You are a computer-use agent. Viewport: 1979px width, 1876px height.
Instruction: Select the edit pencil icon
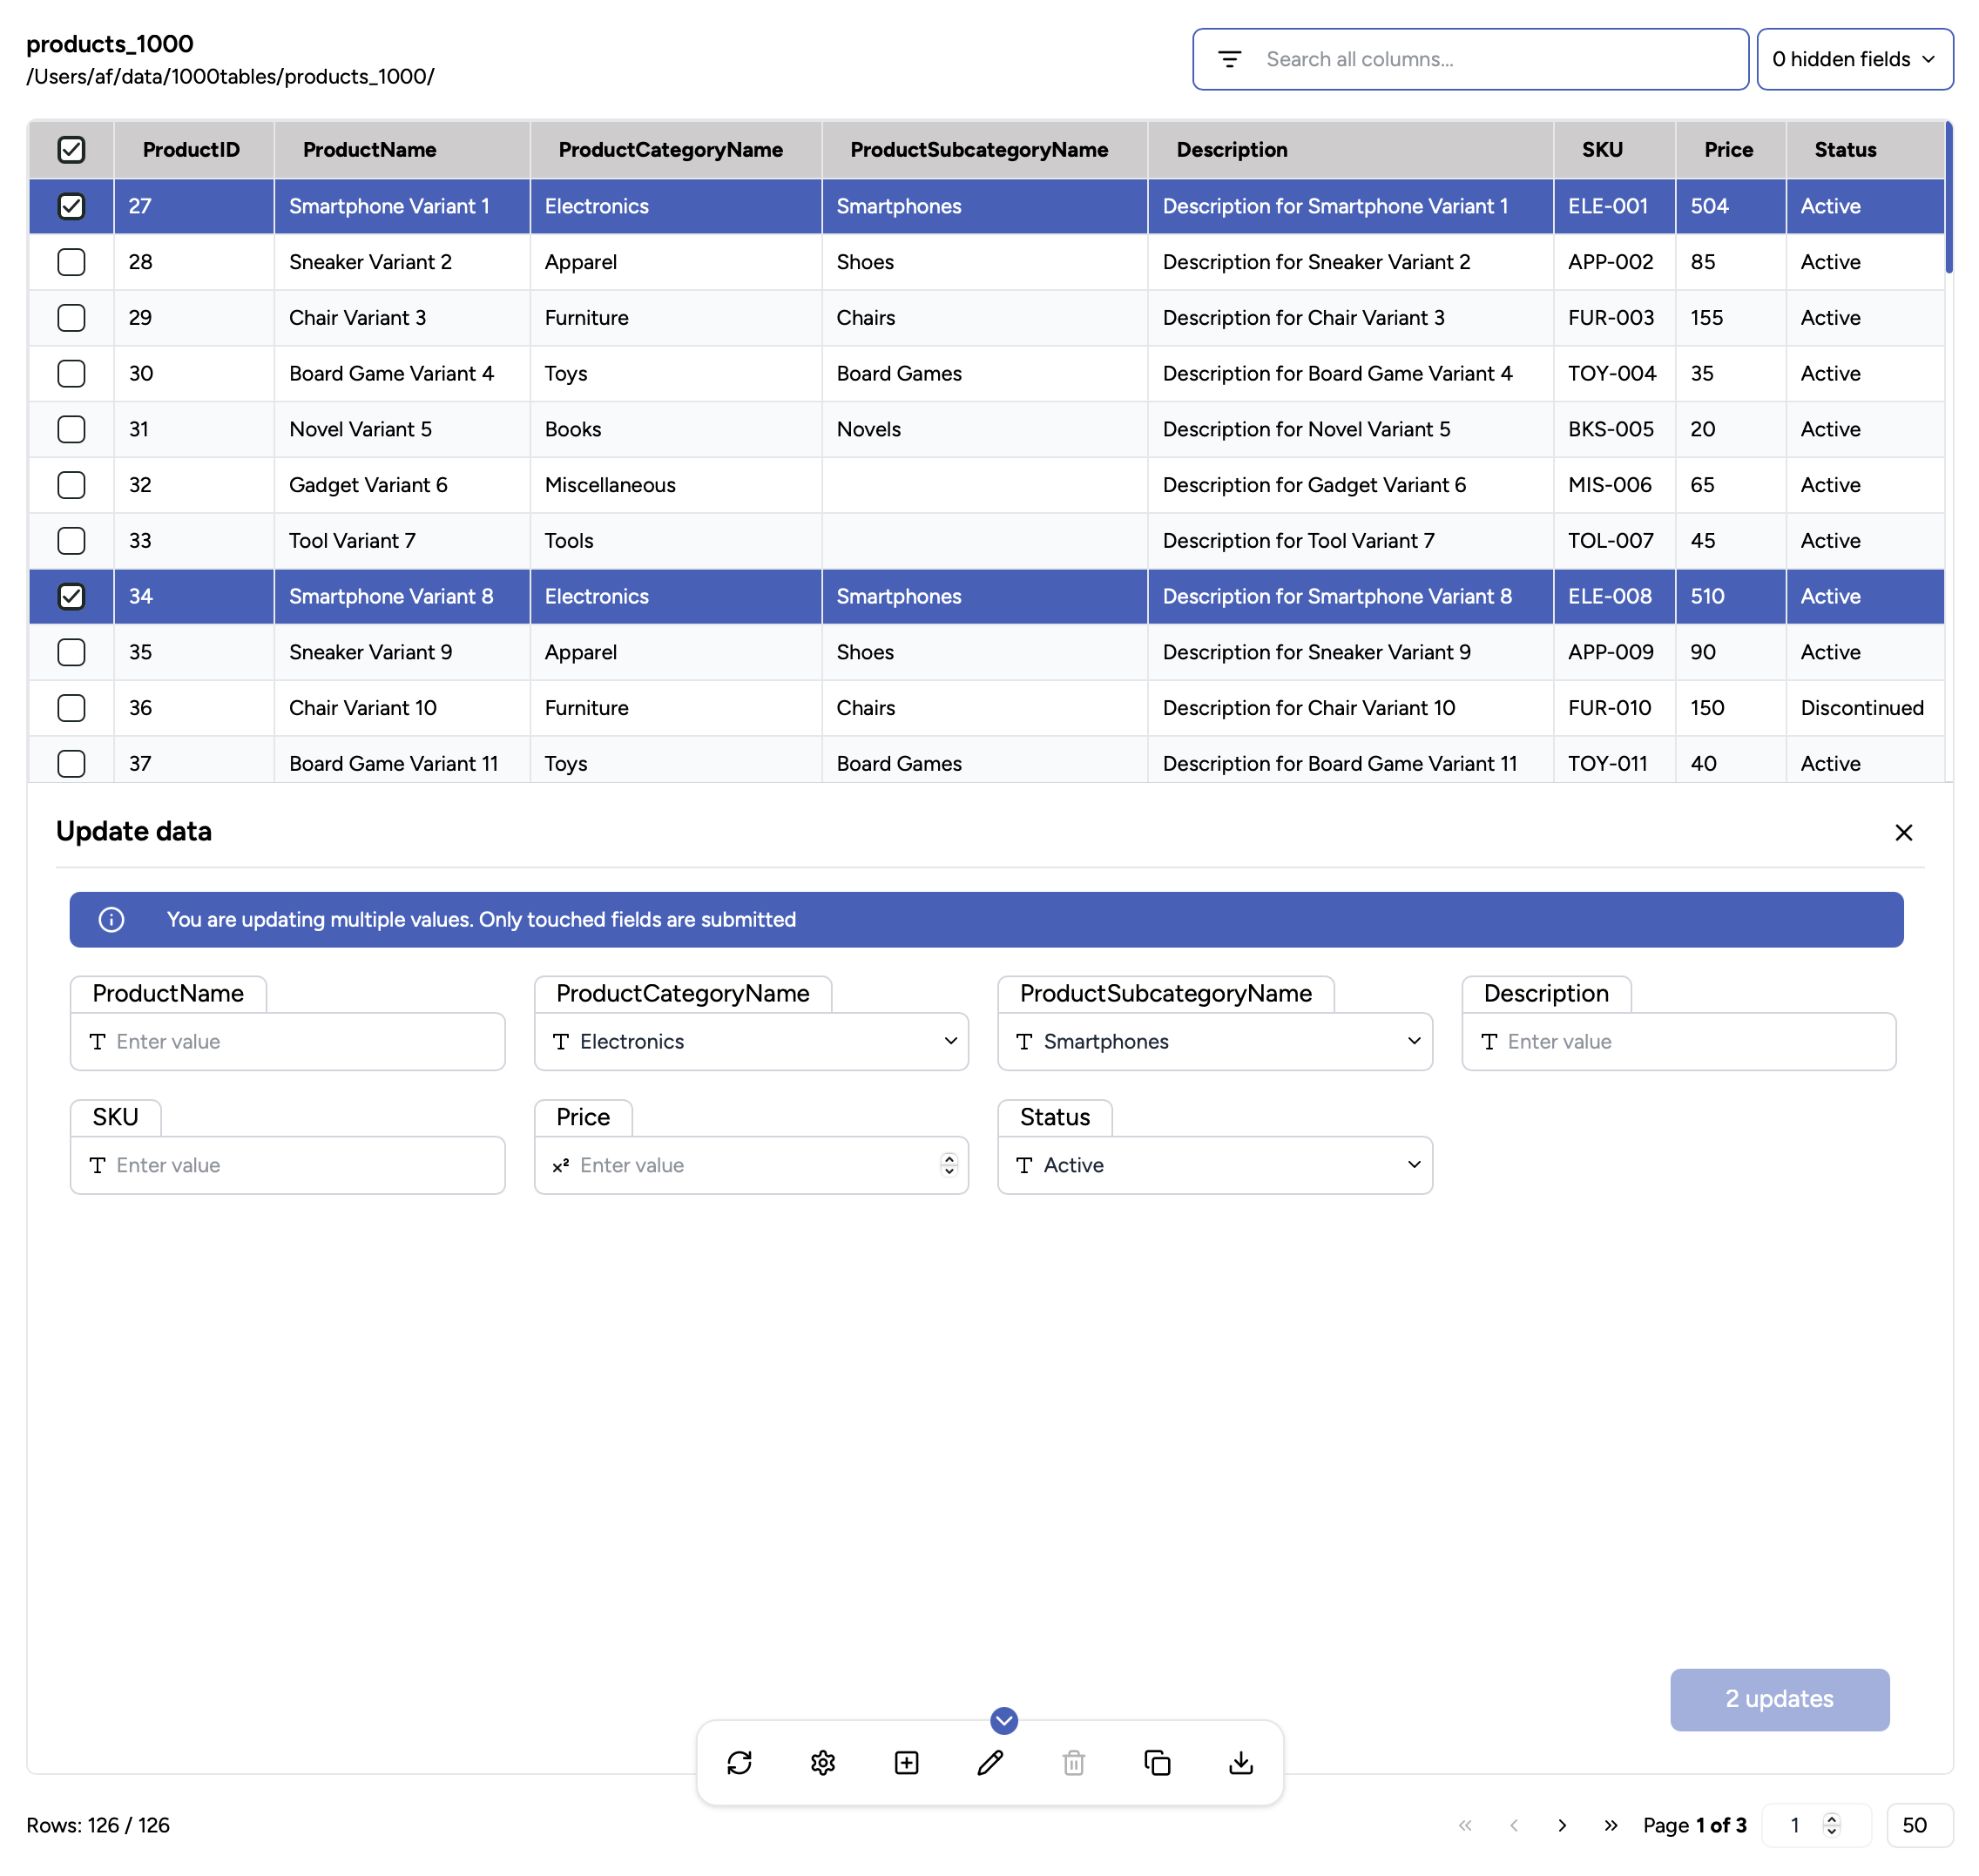(x=989, y=1763)
